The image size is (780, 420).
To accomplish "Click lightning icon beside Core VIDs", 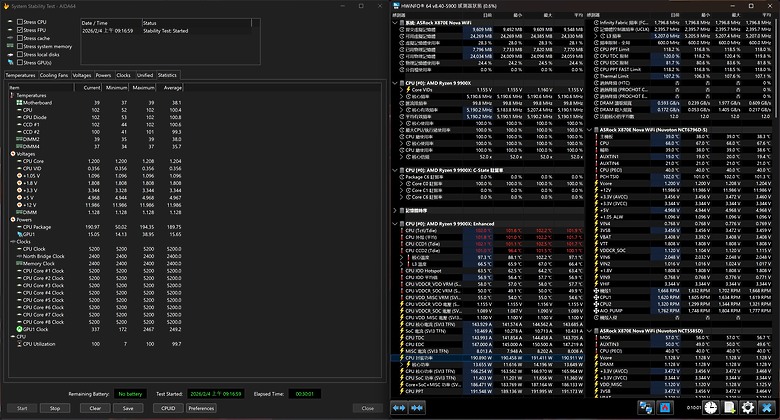I will coord(408,90).
